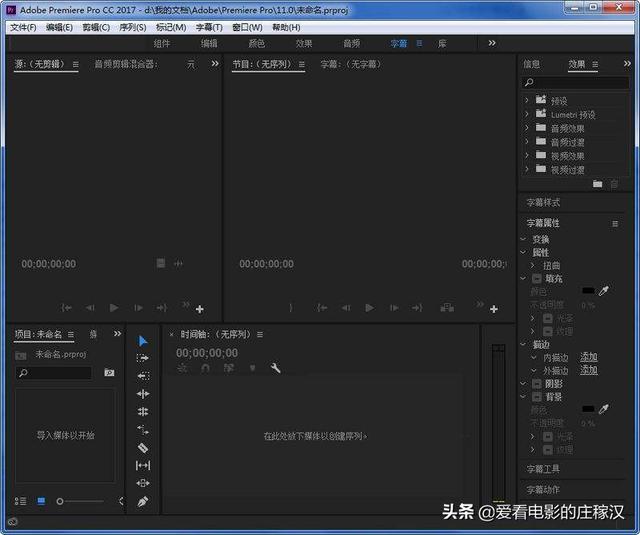This screenshot has height=535, width=640.
Task: Expand the 音频效果 folder
Action: click(x=527, y=128)
